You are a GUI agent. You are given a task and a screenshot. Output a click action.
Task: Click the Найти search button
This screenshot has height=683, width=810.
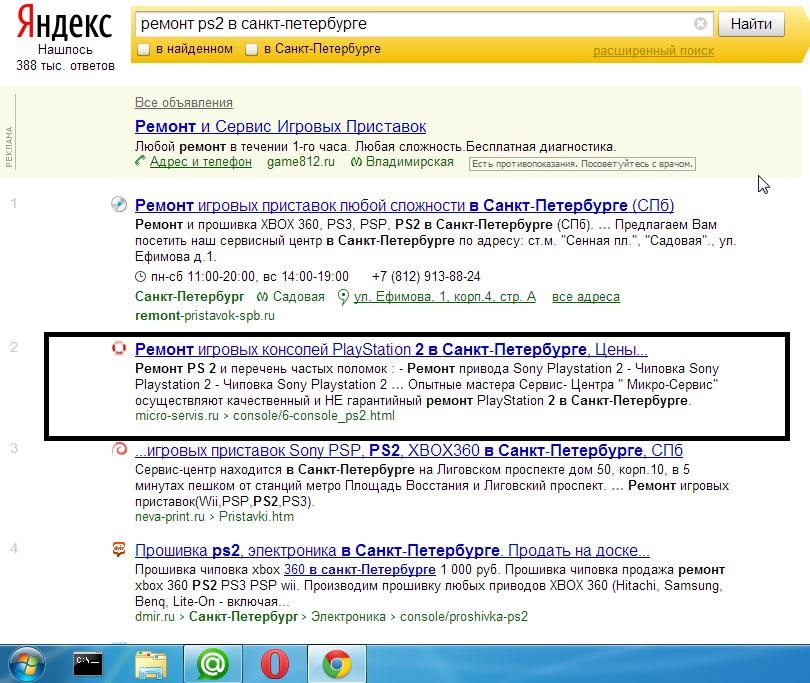pyautogui.click(x=751, y=24)
